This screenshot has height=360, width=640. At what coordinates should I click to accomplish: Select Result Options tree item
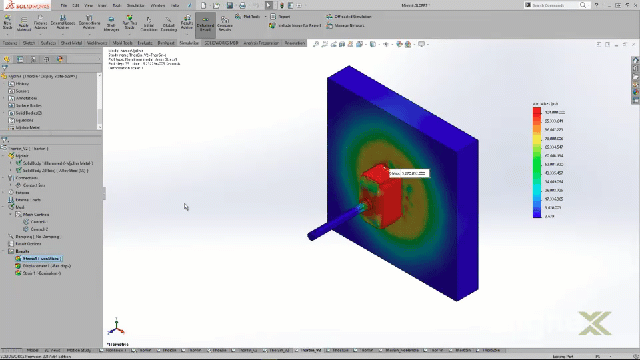[24, 244]
